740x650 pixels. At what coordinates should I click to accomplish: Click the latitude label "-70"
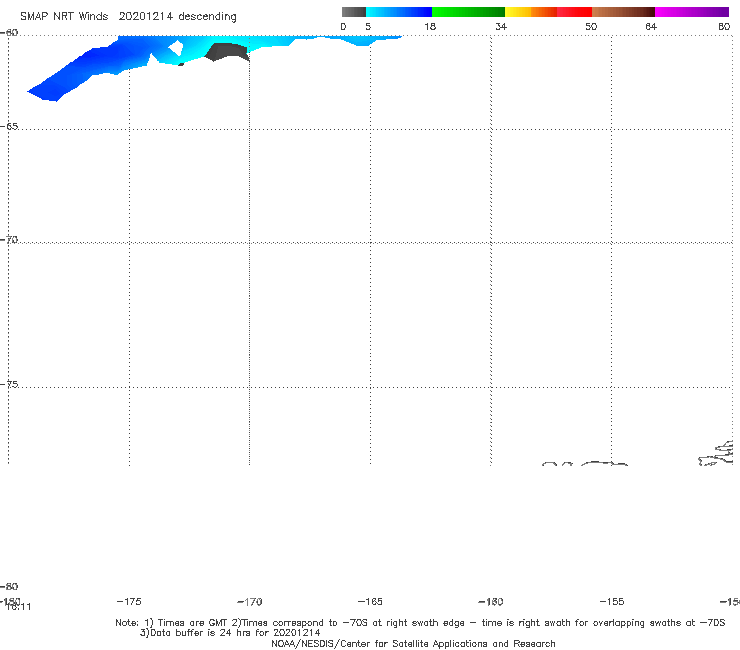9,240
